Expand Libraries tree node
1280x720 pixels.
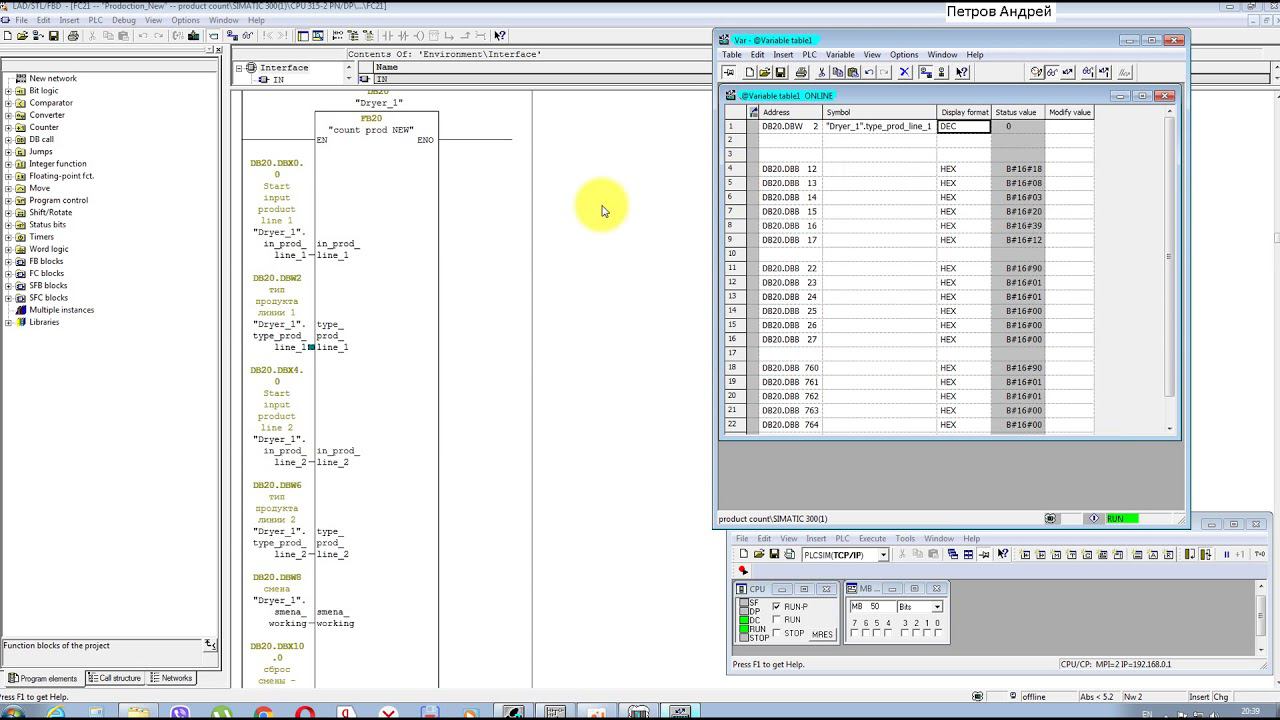(x=9, y=322)
